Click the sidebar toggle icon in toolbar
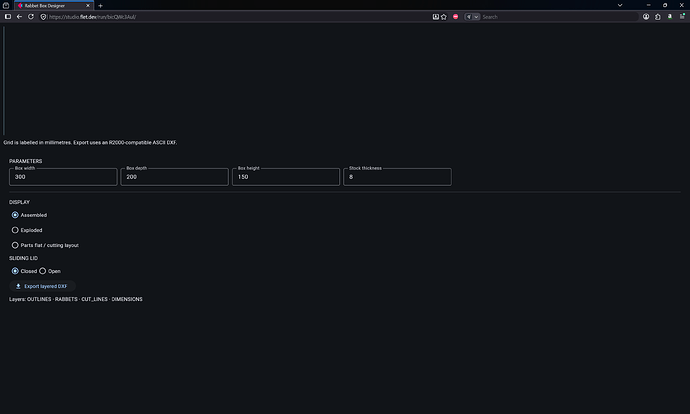Screen dimensions: 690x414 [7, 17]
